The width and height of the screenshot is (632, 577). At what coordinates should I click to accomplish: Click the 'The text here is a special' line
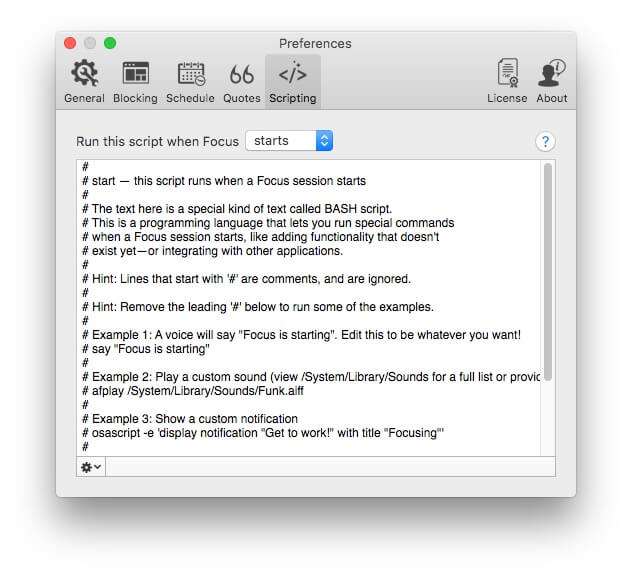pyautogui.click(x=237, y=209)
